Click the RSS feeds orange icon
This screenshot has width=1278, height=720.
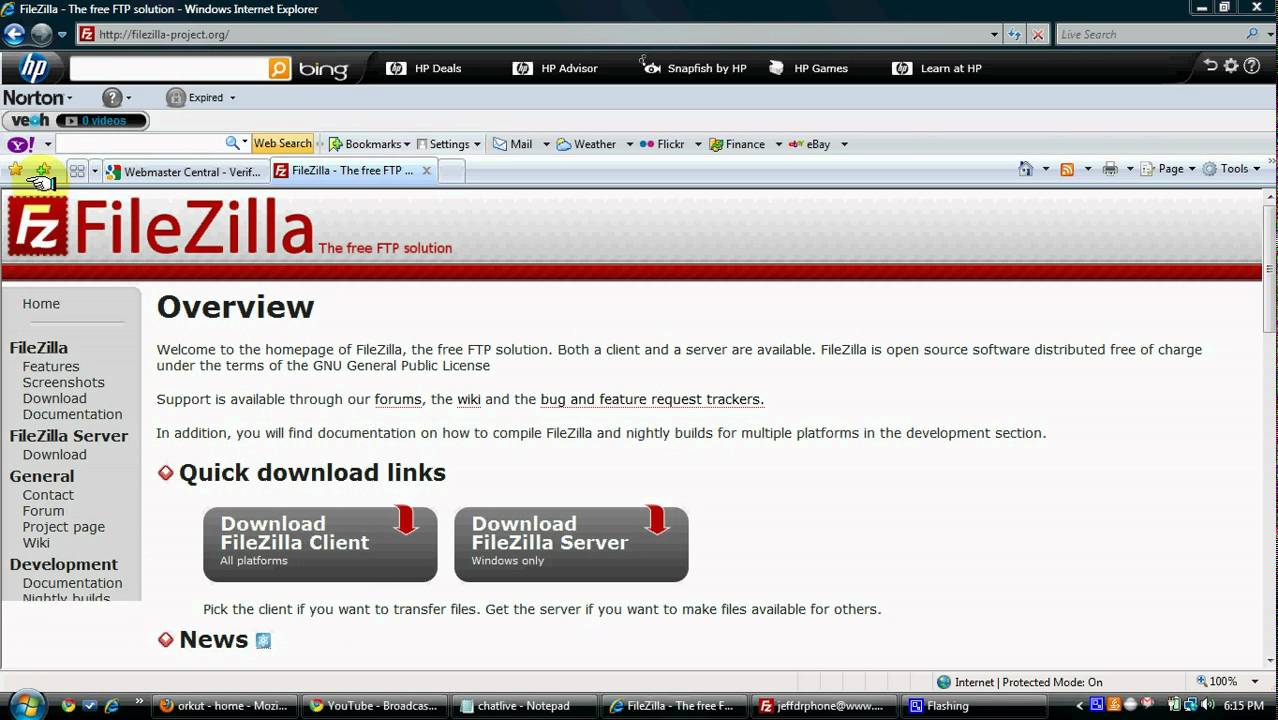pos(1067,169)
